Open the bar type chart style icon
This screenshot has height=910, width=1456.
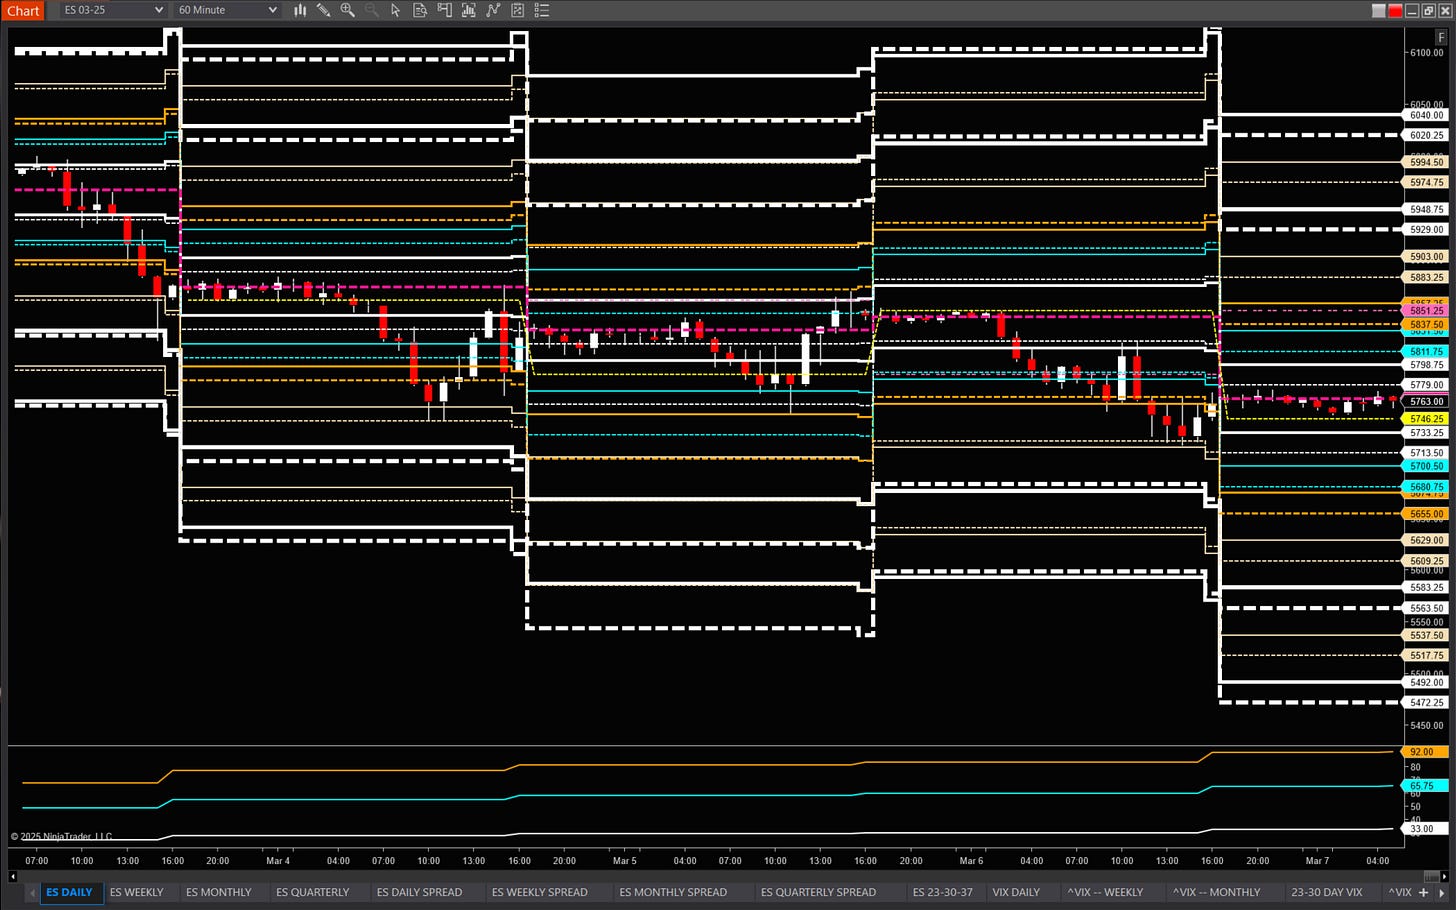tap(300, 10)
